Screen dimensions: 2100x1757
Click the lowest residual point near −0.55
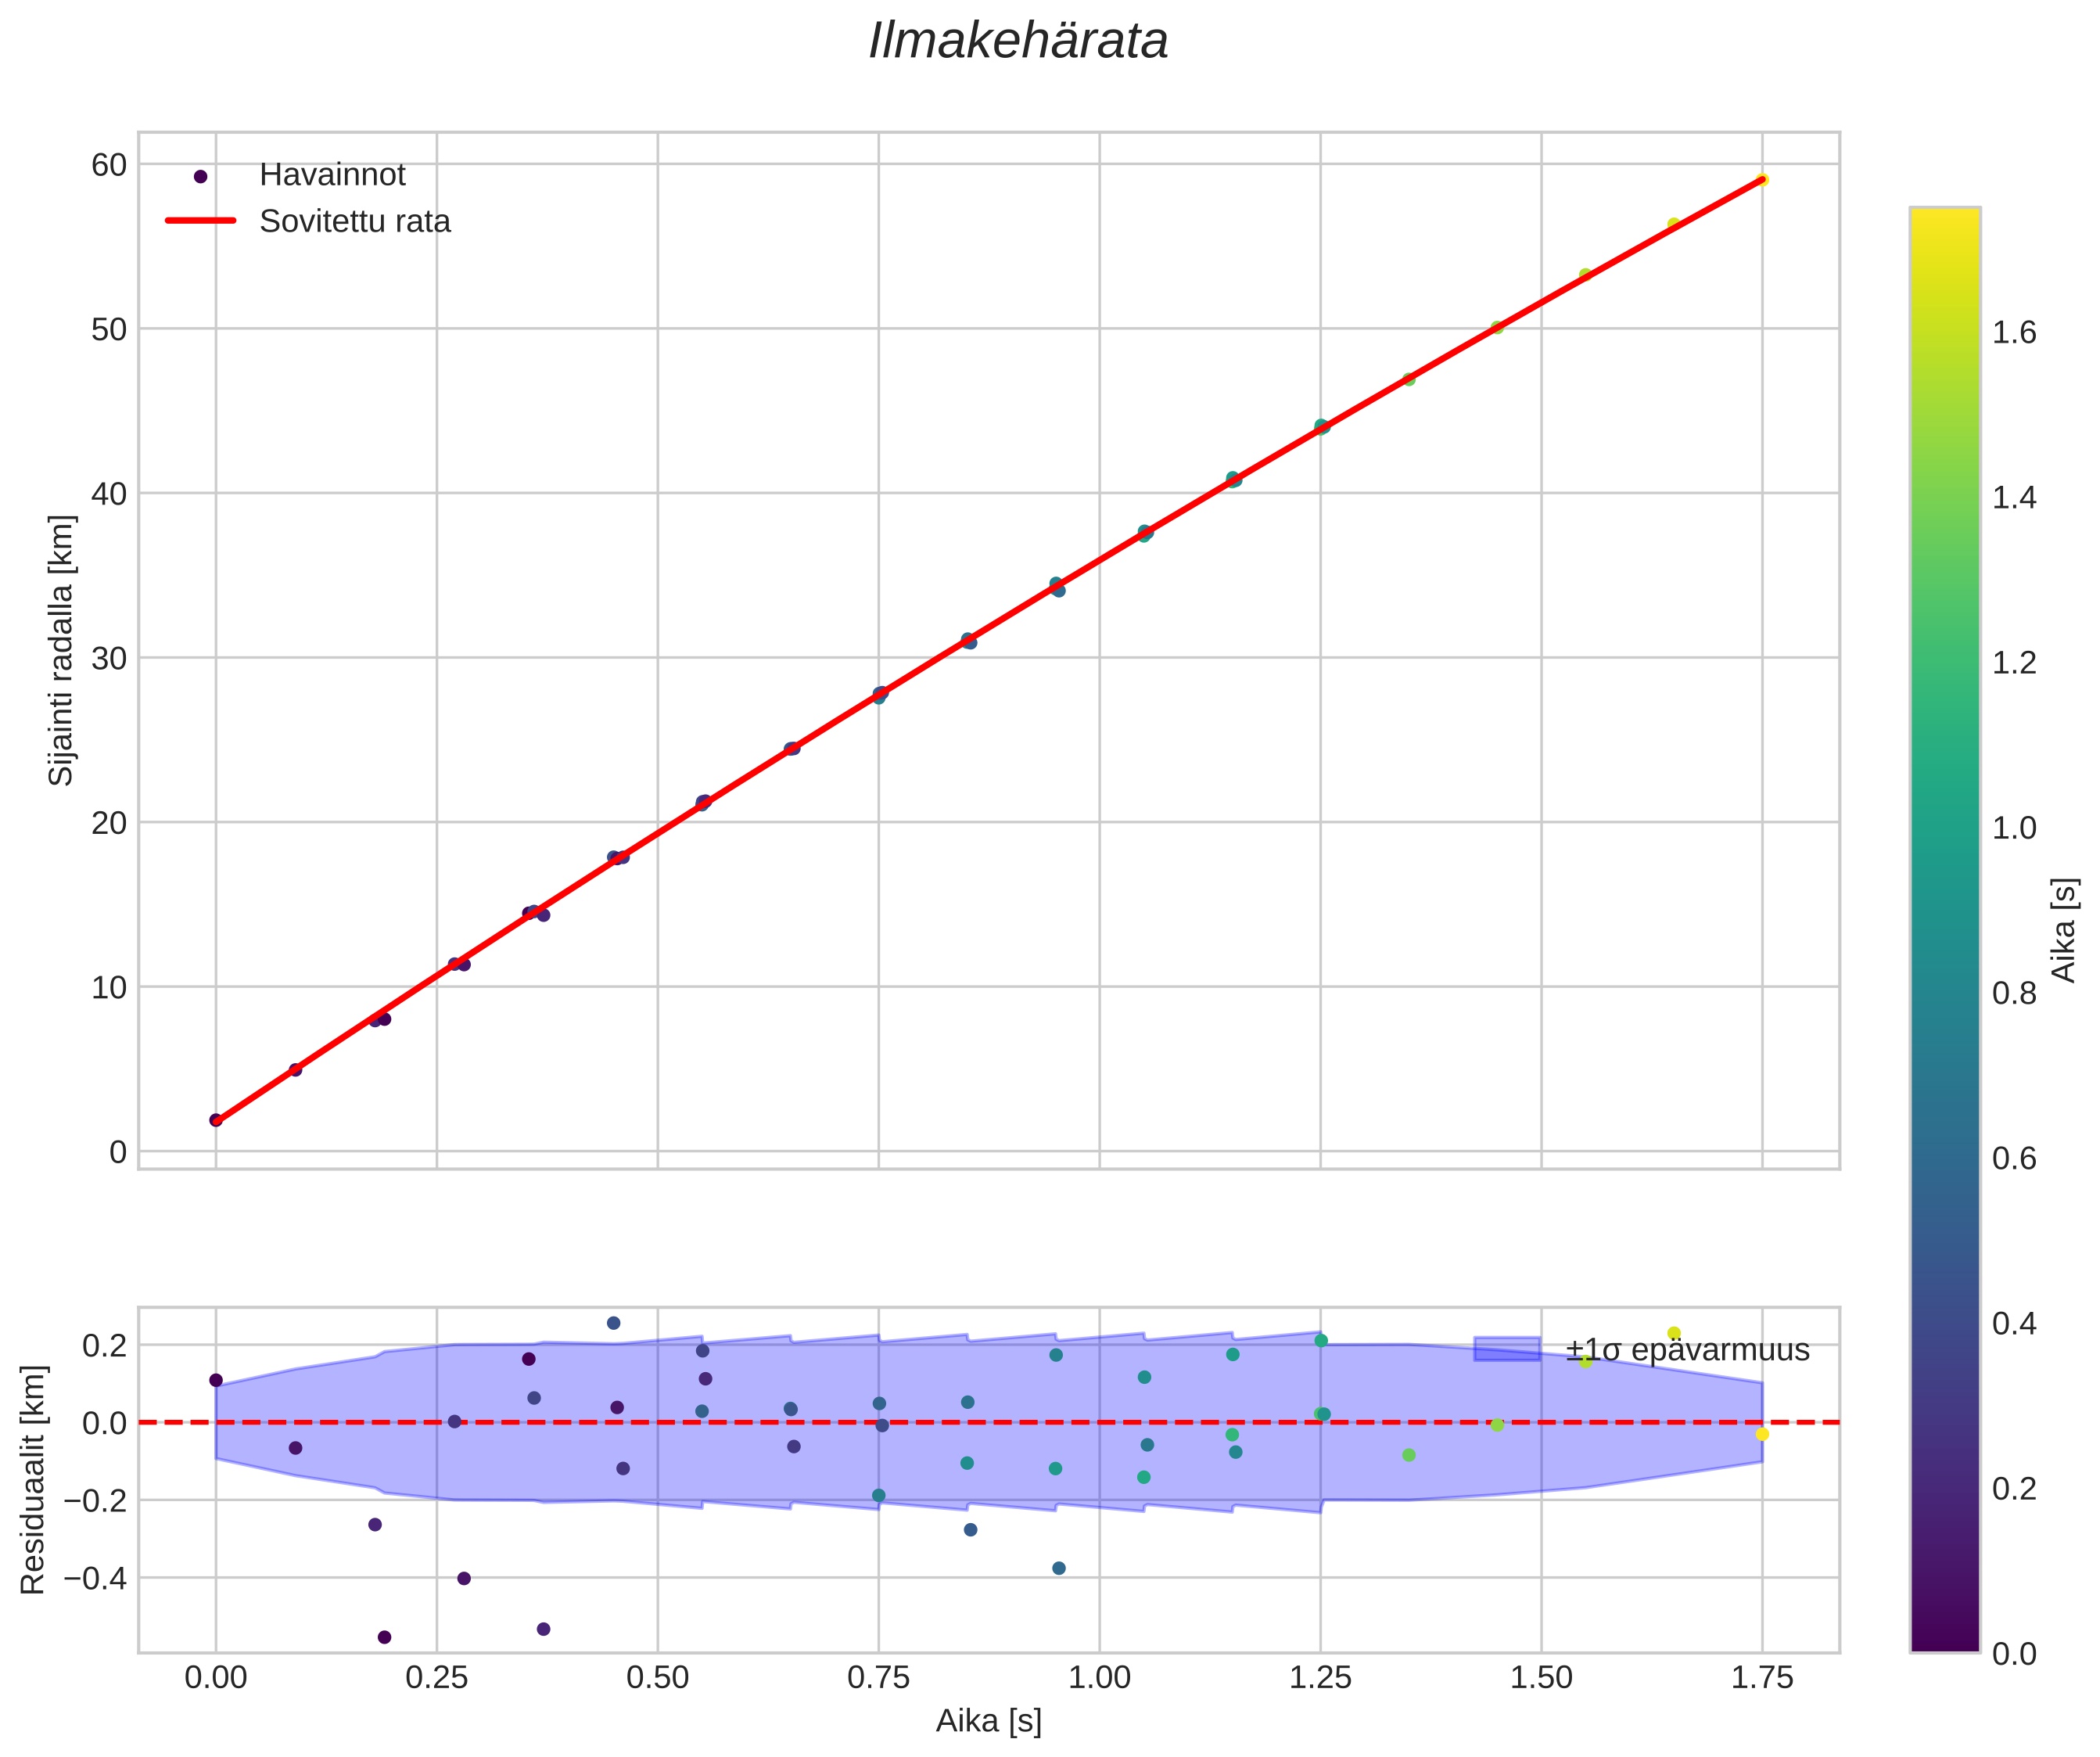coord(384,1637)
